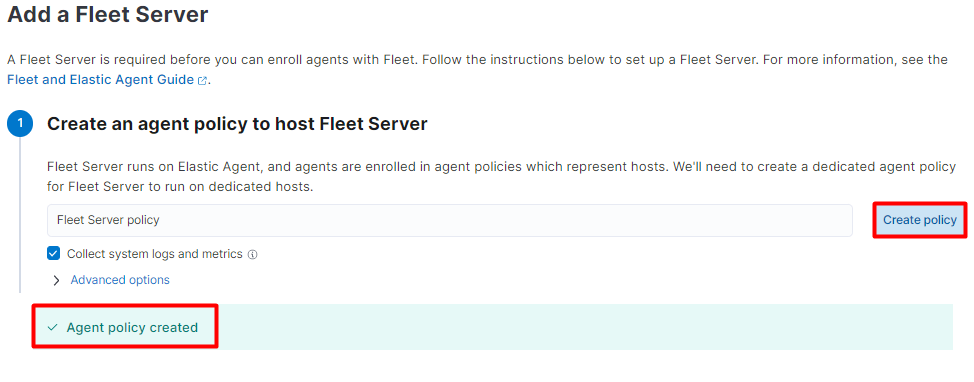Open the Advanced options link text
This screenshot has width=974, height=382.
tap(120, 280)
